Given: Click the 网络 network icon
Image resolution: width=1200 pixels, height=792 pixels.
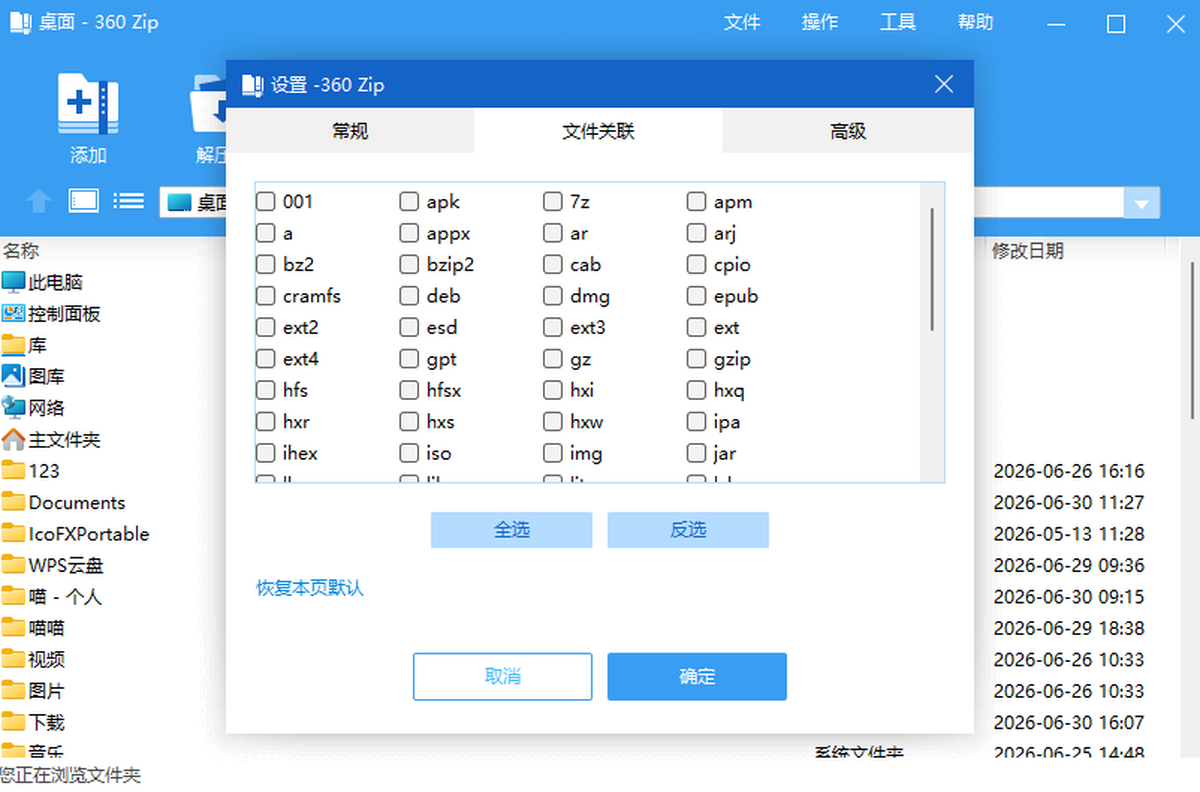Looking at the screenshot, I should [x=13, y=408].
